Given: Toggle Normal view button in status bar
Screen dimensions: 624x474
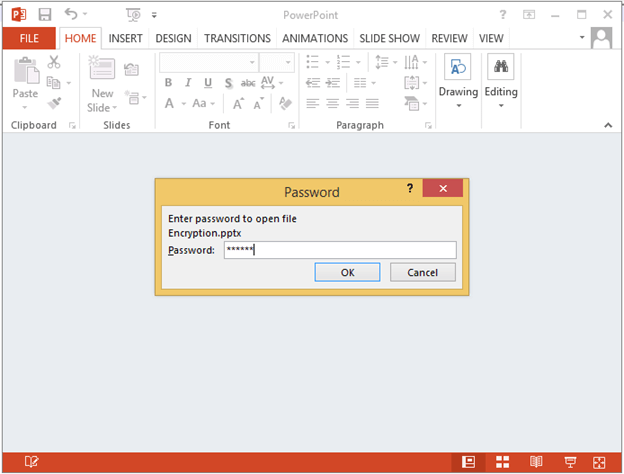Looking at the screenshot, I should pos(468,462).
